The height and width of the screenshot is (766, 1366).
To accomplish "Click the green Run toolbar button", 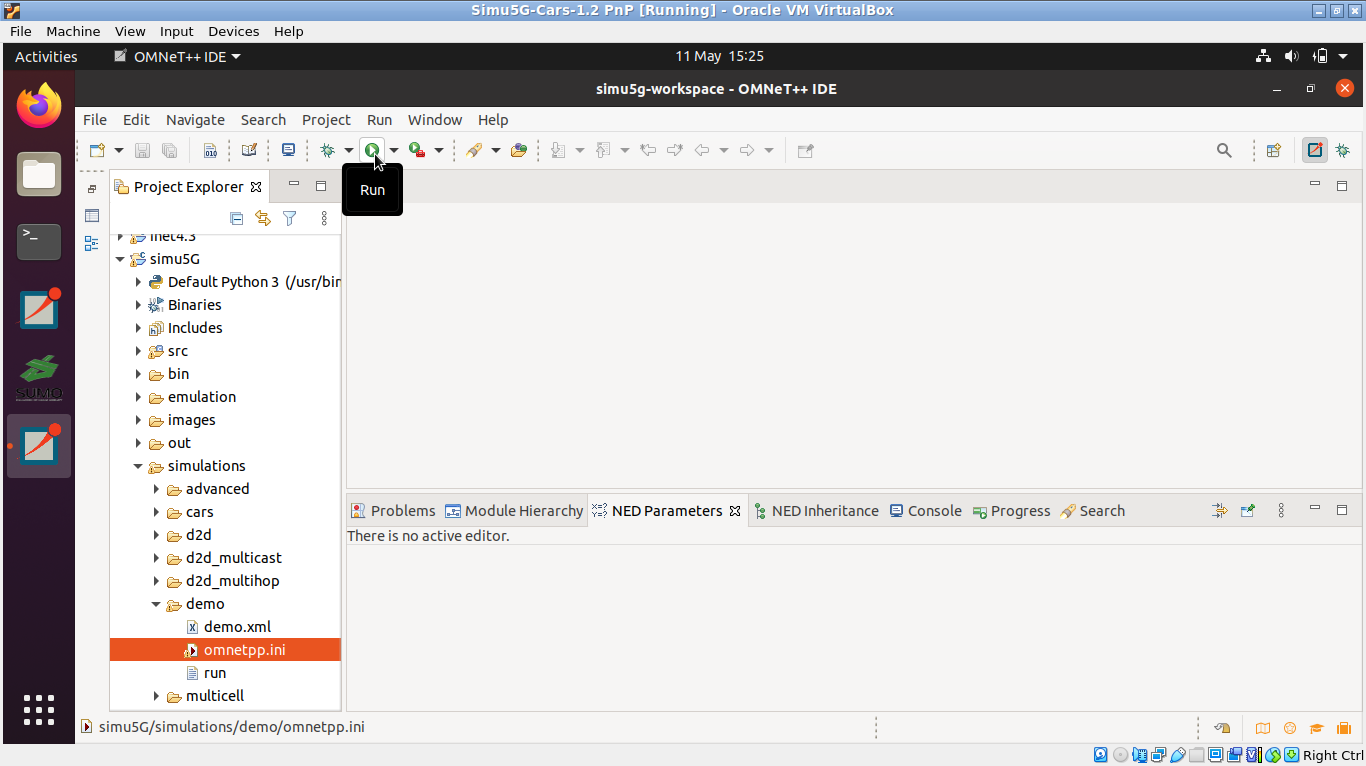I will (x=372, y=150).
